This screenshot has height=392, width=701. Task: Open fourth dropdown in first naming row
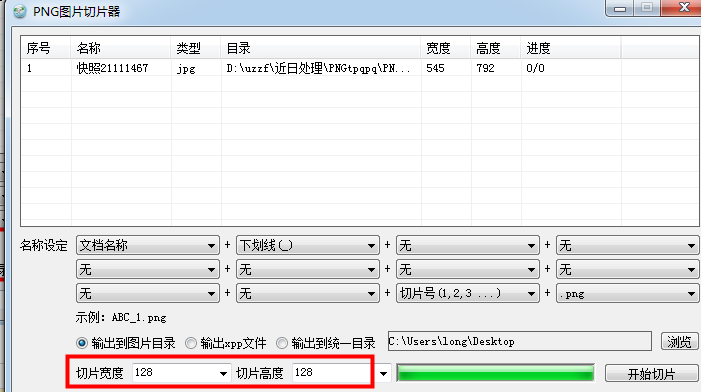click(x=628, y=245)
